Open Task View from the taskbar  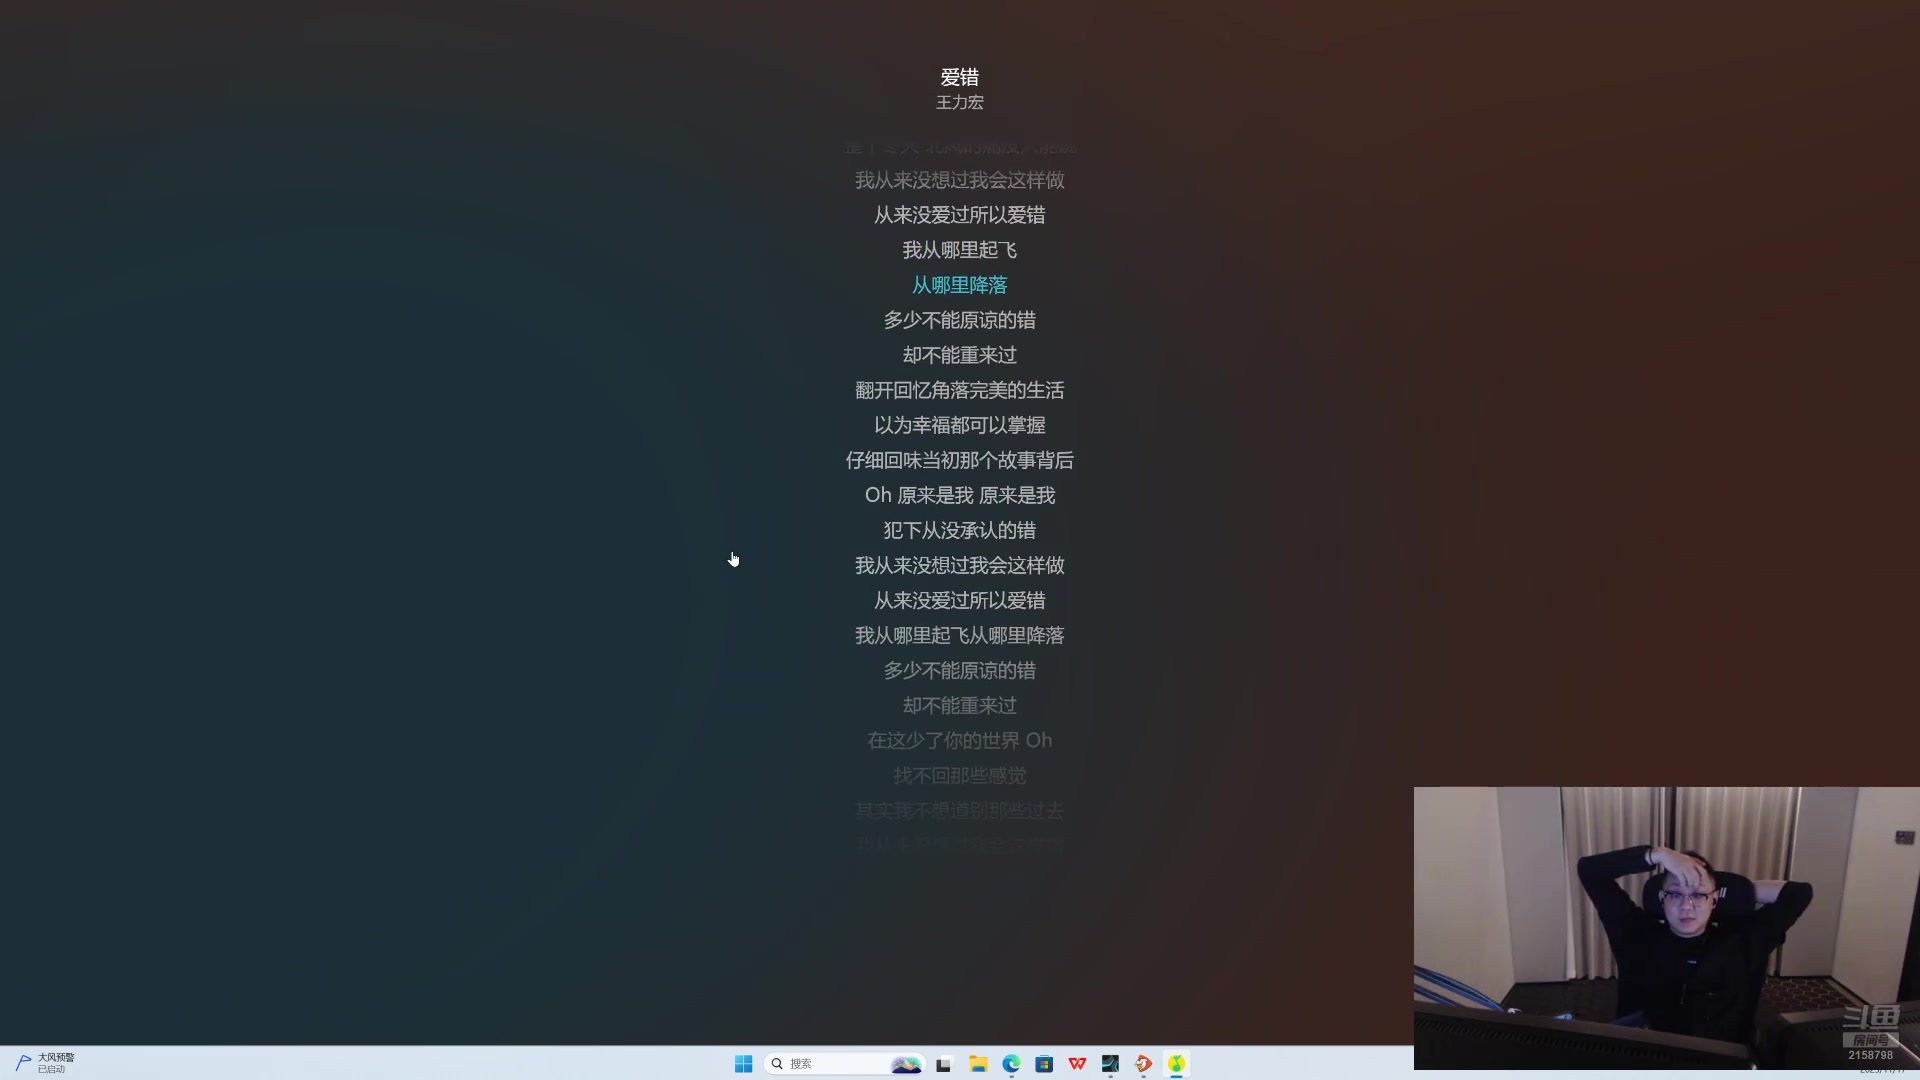pos(943,1064)
